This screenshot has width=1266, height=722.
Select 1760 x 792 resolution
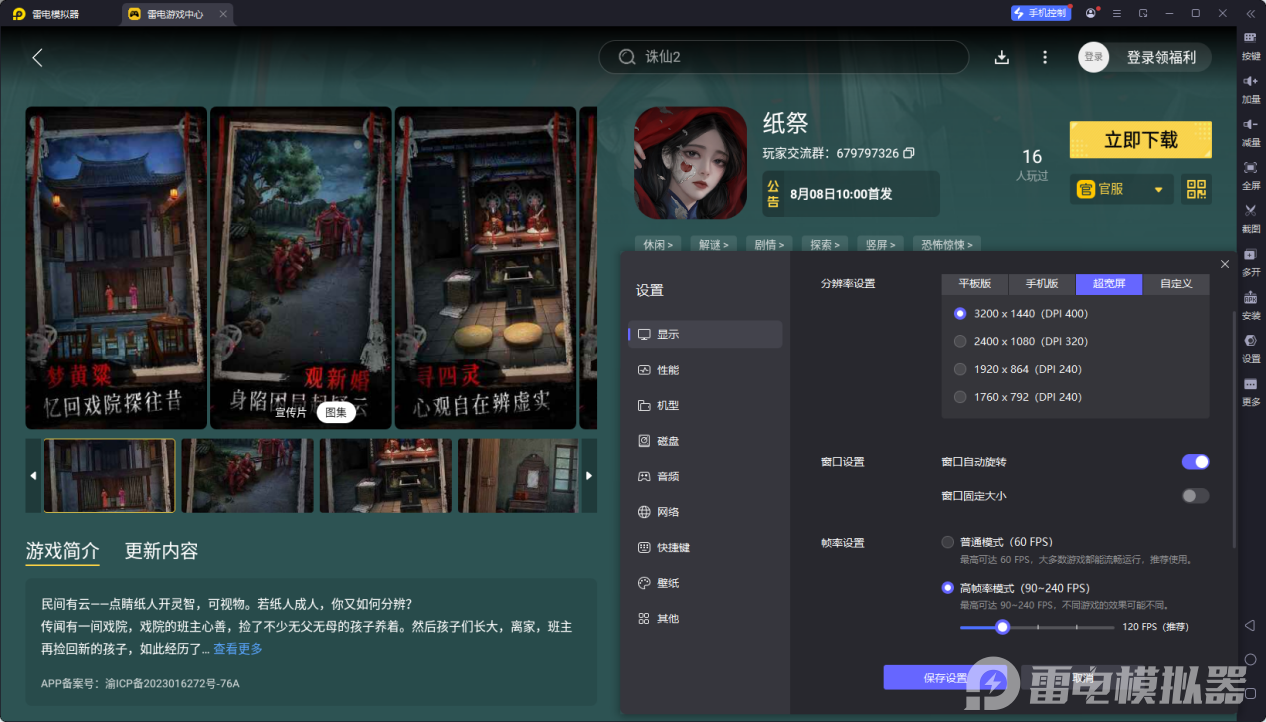click(960, 397)
